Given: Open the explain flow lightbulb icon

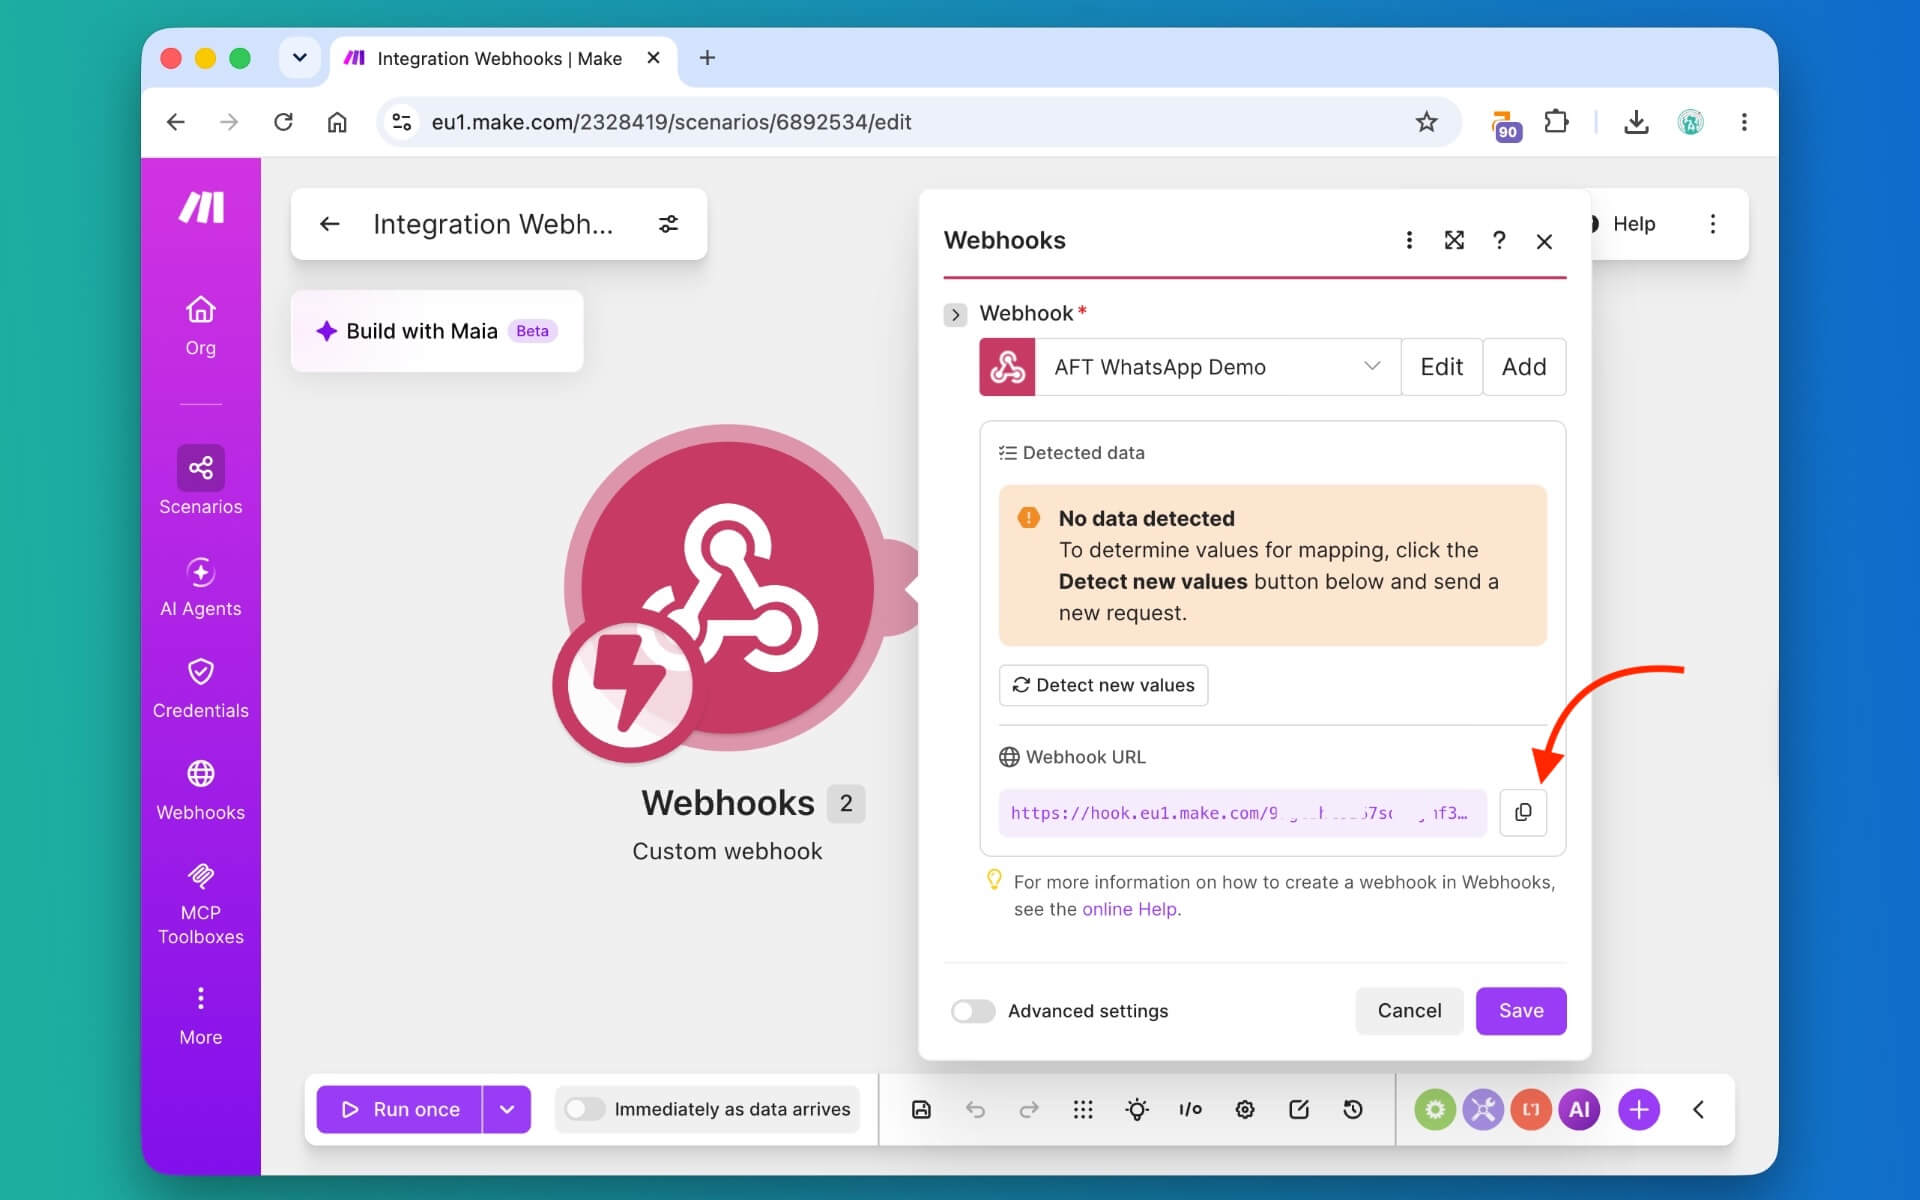Looking at the screenshot, I should pos(1137,1109).
